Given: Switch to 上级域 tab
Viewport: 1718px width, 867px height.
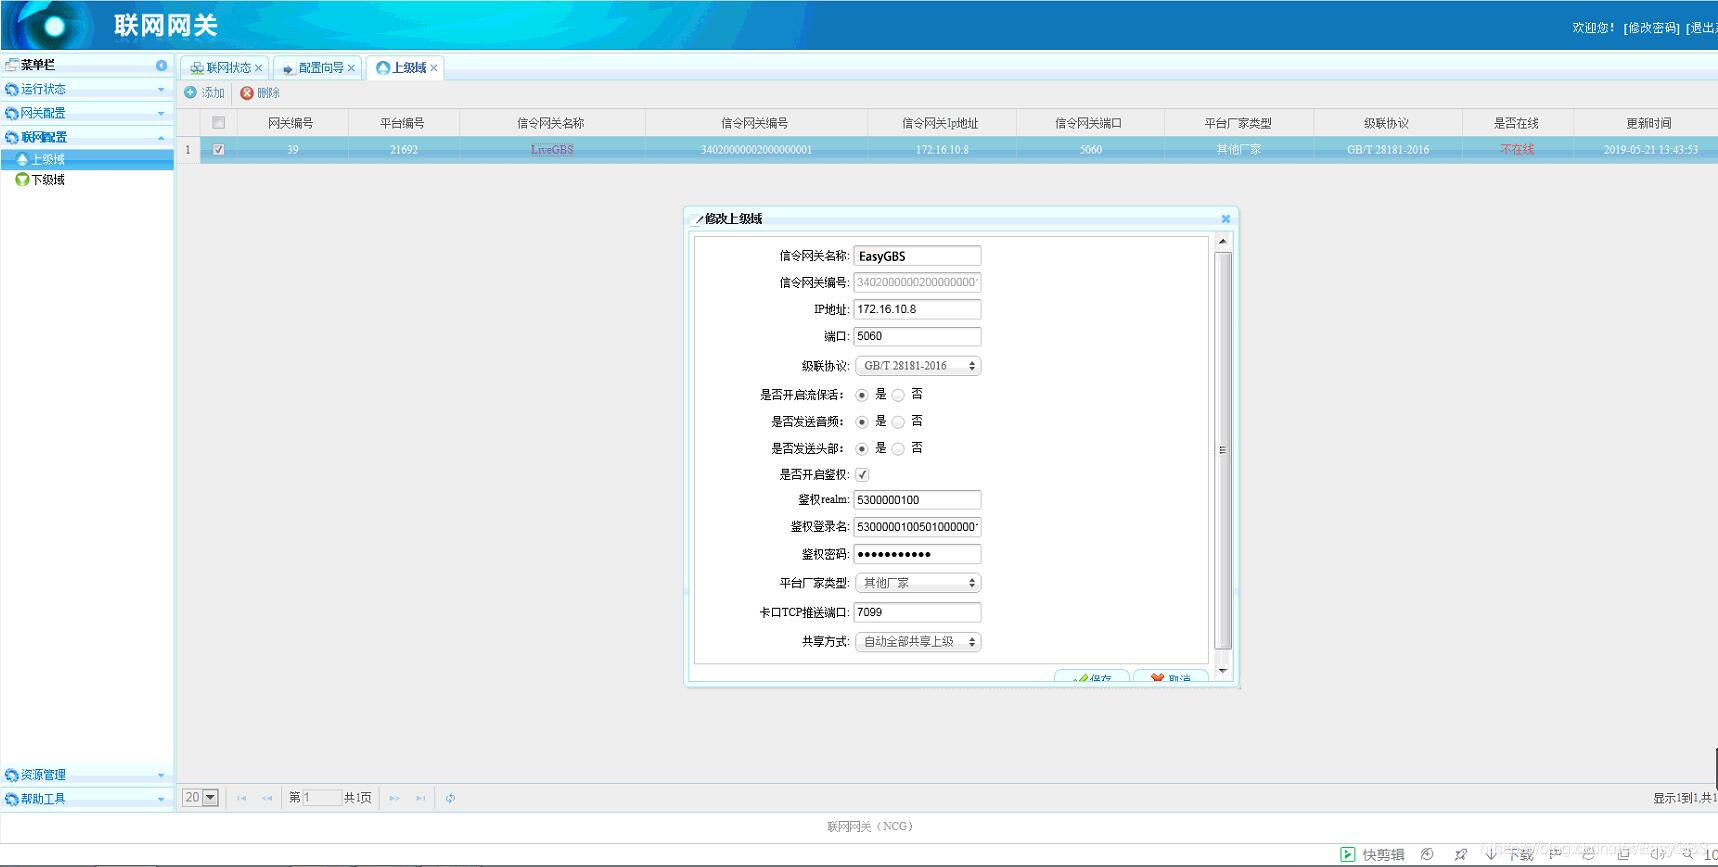Looking at the screenshot, I should point(404,68).
